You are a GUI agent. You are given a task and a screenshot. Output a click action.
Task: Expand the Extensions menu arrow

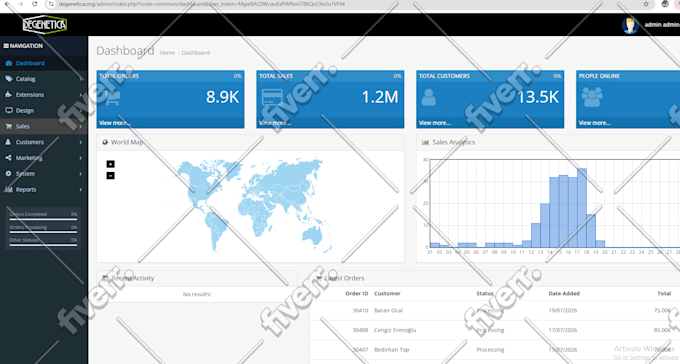(81, 95)
